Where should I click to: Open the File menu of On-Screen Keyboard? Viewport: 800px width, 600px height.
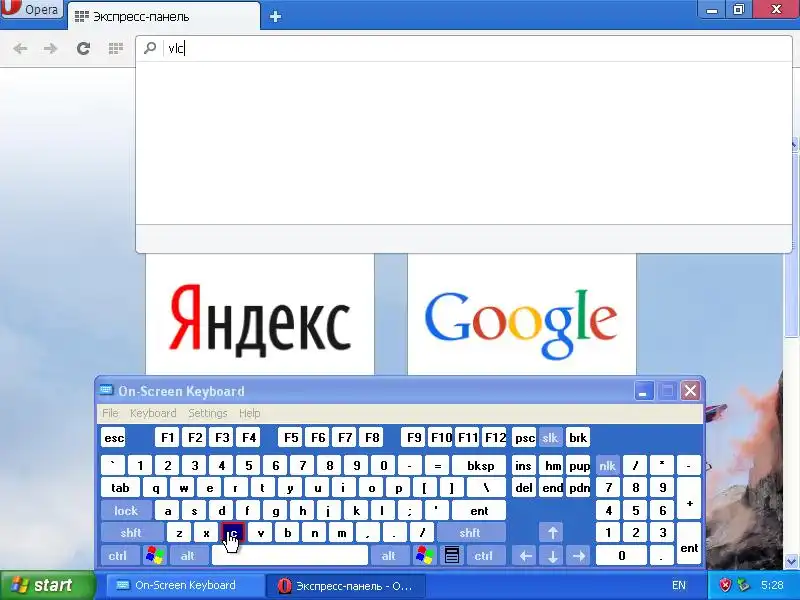coord(110,413)
